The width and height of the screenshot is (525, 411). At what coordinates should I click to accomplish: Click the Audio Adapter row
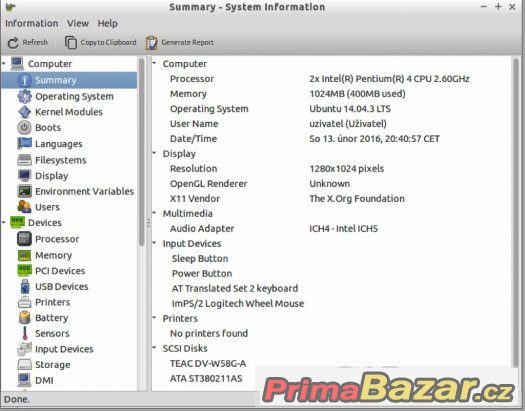[331, 229]
